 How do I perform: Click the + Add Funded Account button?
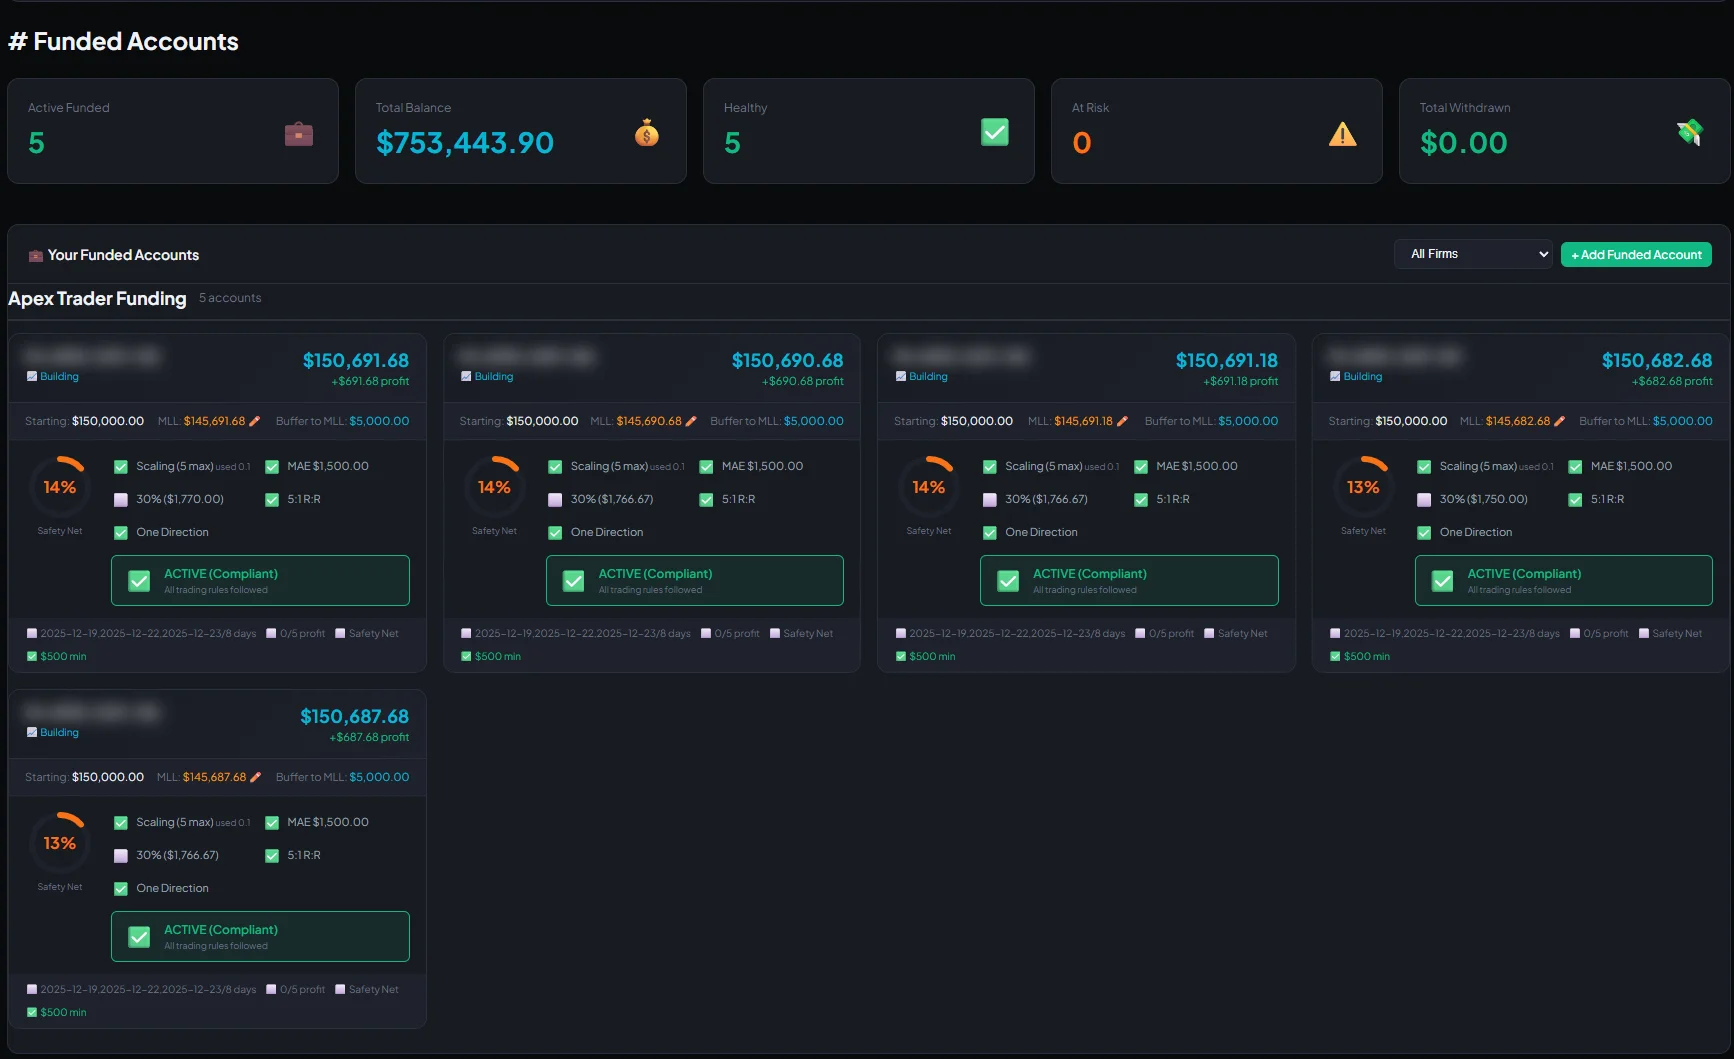(x=1635, y=254)
